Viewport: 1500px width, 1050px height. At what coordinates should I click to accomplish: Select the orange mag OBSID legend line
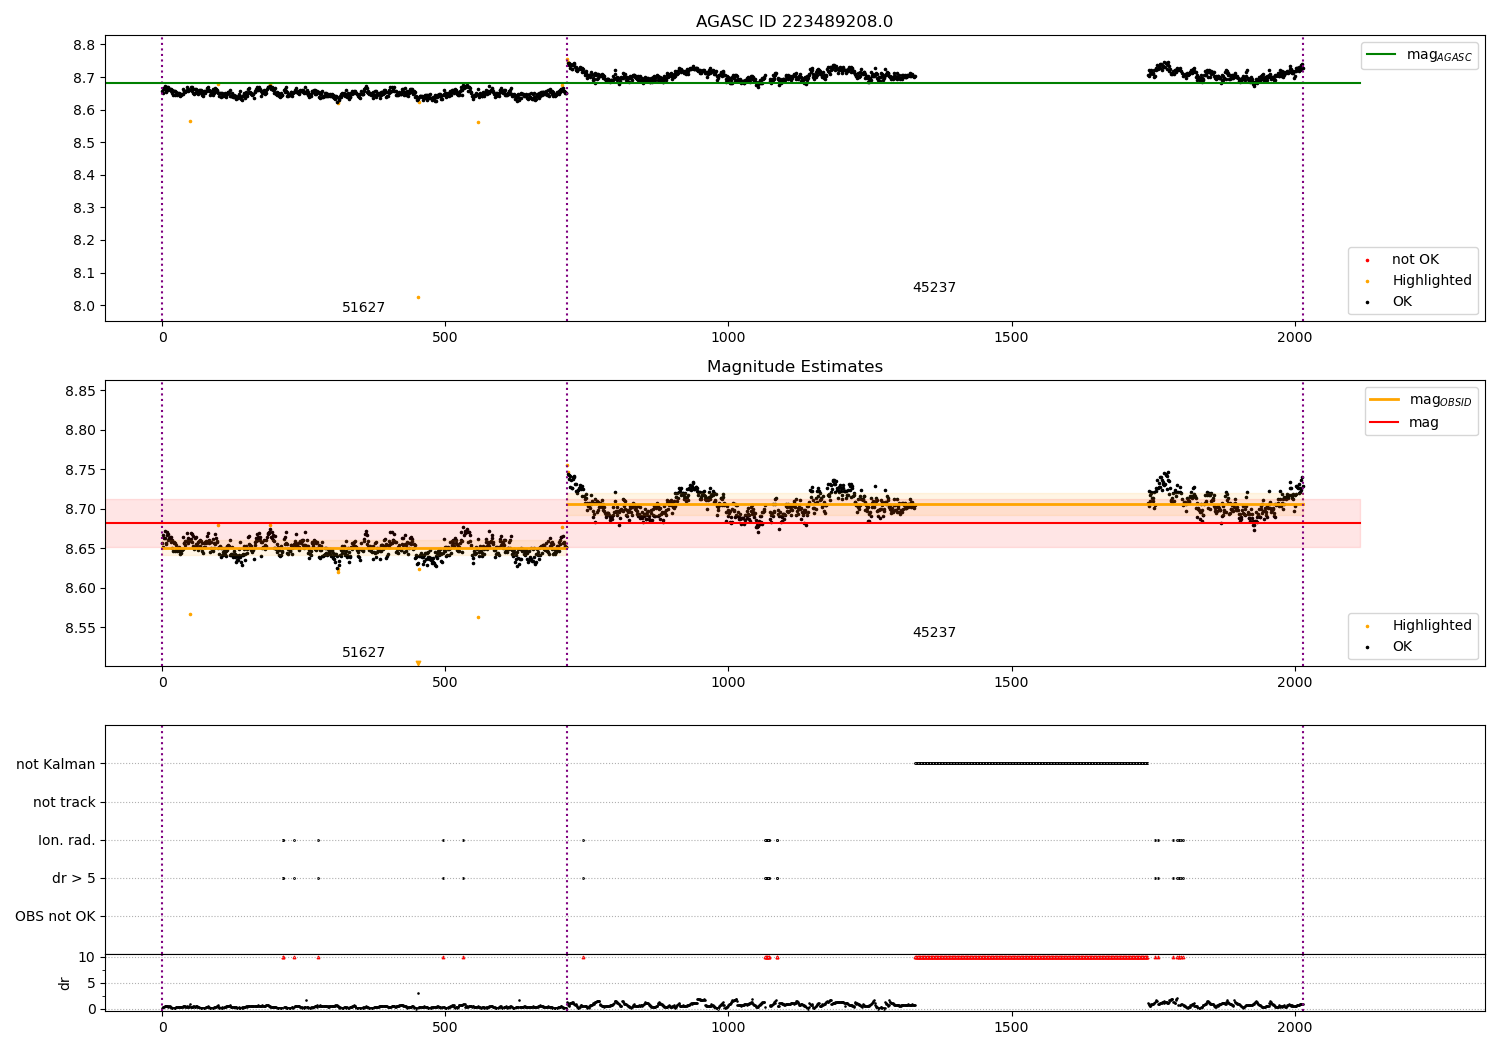(x=1385, y=400)
